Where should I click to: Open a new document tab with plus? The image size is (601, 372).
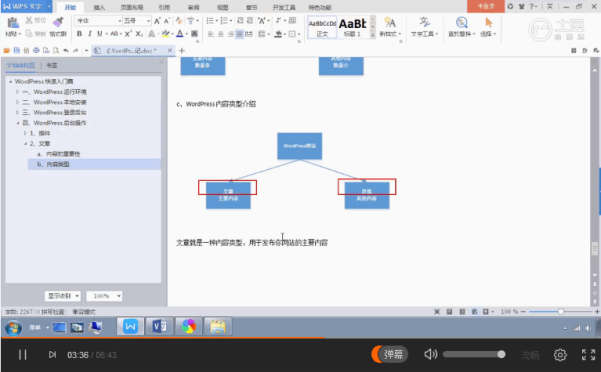coord(182,50)
